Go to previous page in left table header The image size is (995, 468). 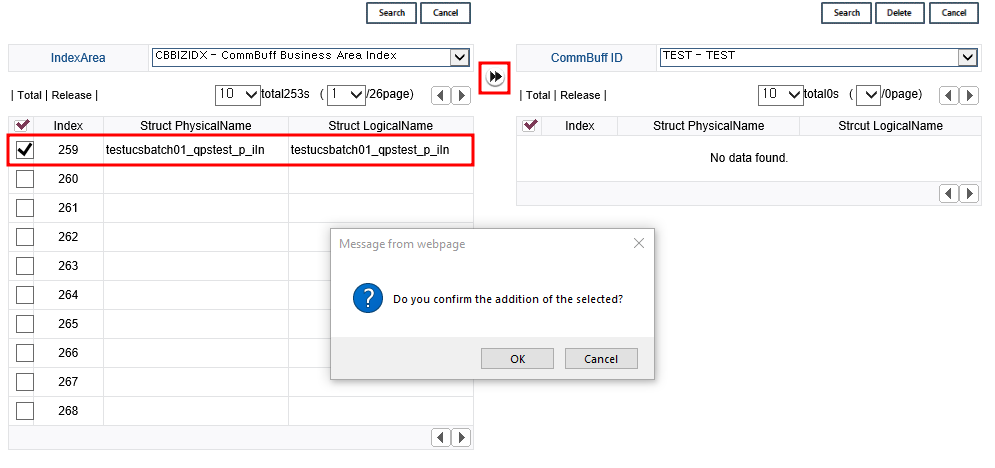441,96
